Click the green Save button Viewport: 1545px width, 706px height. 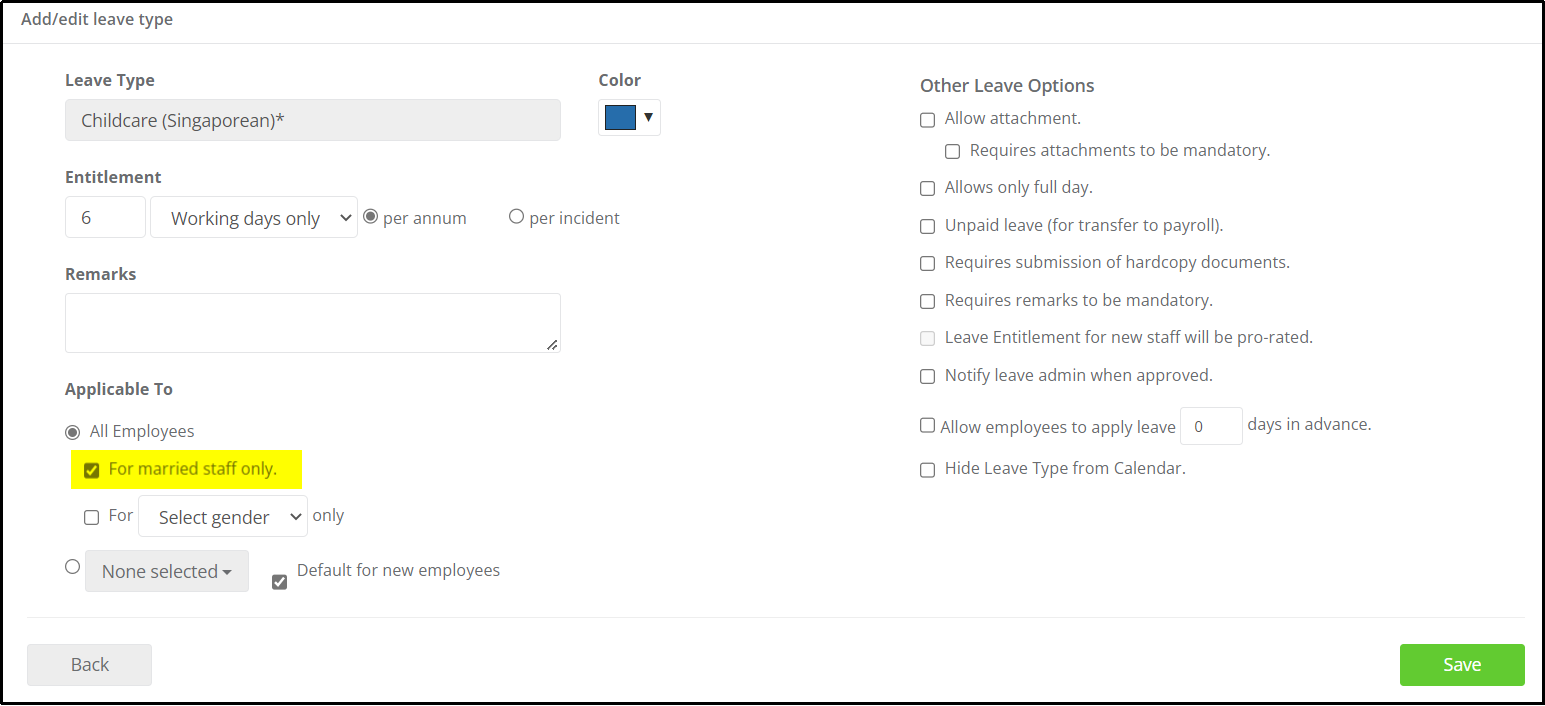click(x=1462, y=665)
